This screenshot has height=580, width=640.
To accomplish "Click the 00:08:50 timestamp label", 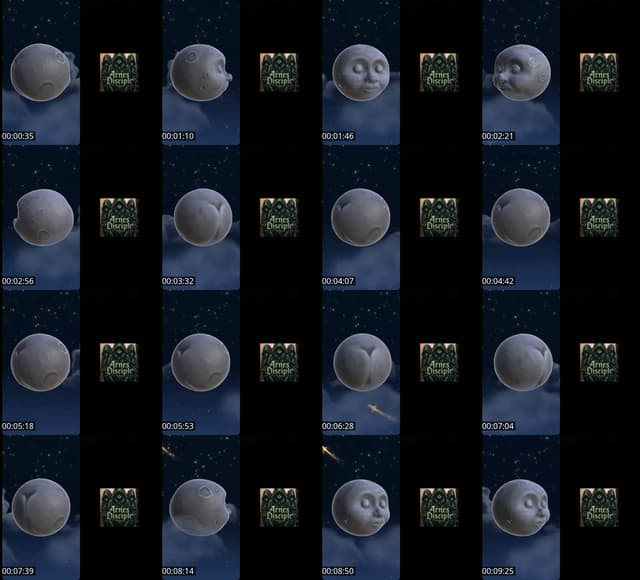I will (x=338, y=571).
